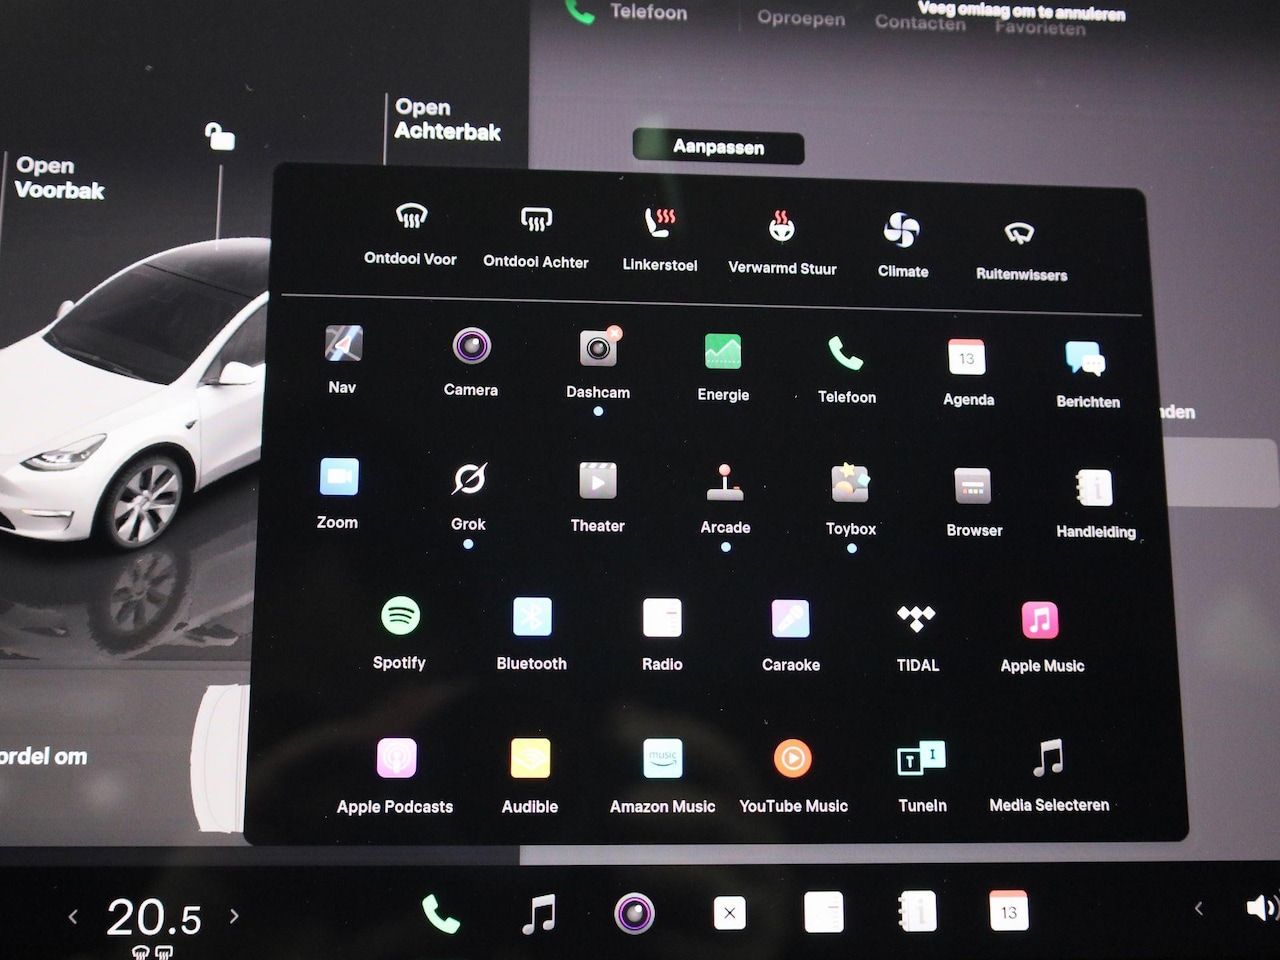Increase temperature with right arrow
Screen dimensions: 1280x960
(234, 916)
